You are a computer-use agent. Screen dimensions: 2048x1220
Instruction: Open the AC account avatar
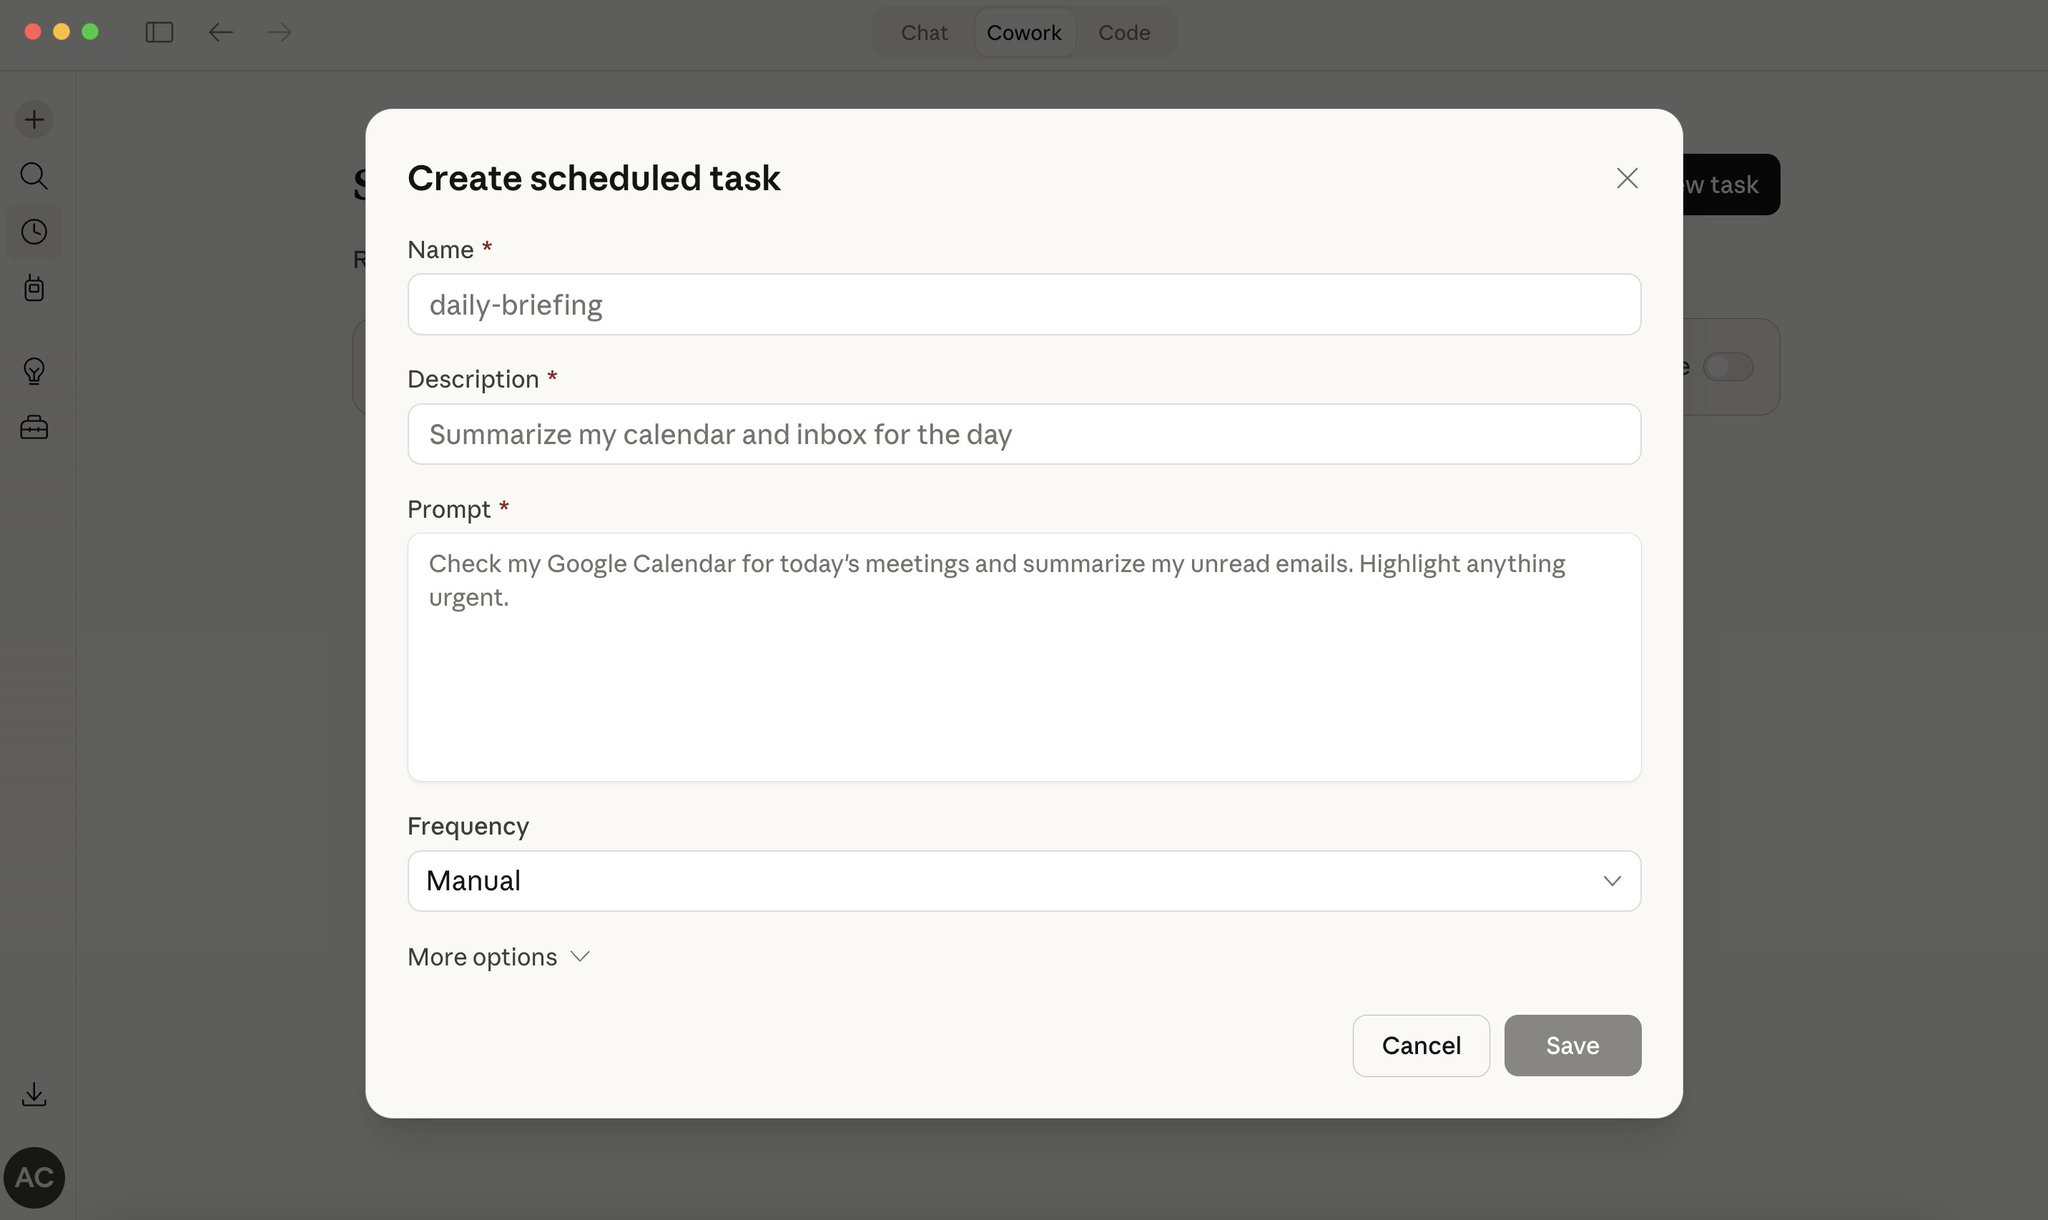pos(35,1177)
